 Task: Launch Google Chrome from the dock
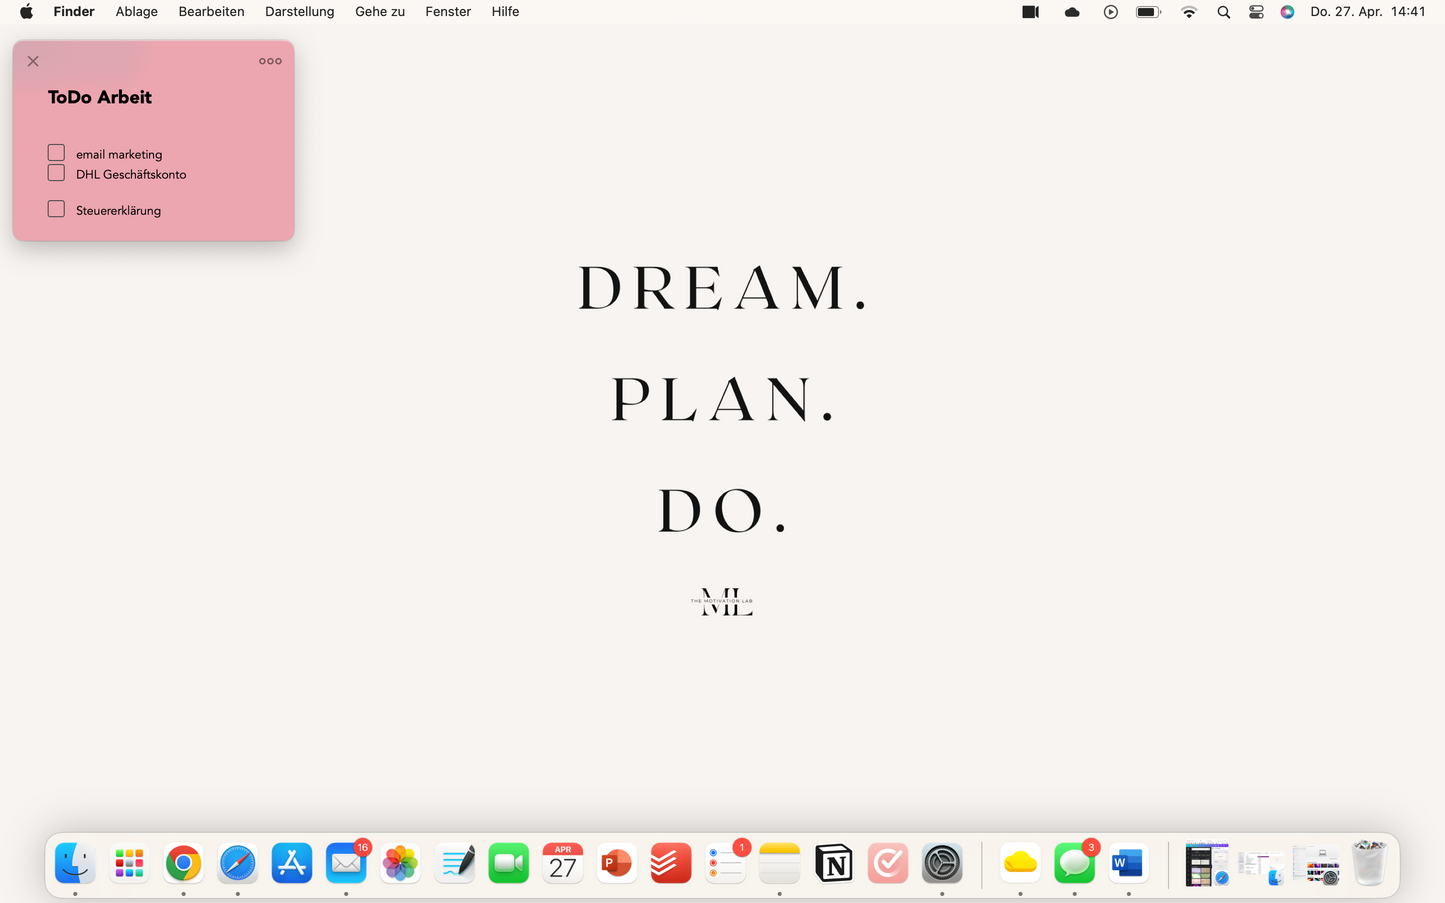183,863
